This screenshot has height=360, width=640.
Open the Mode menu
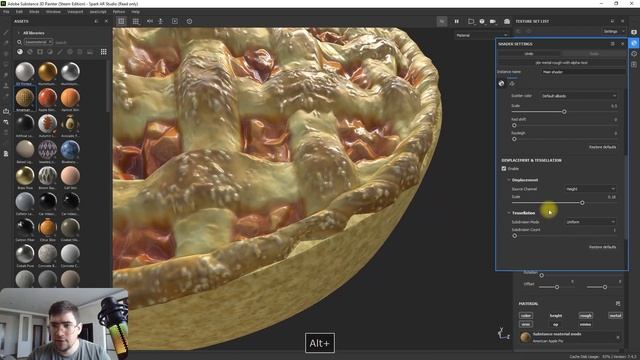click(x=34, y=12)
